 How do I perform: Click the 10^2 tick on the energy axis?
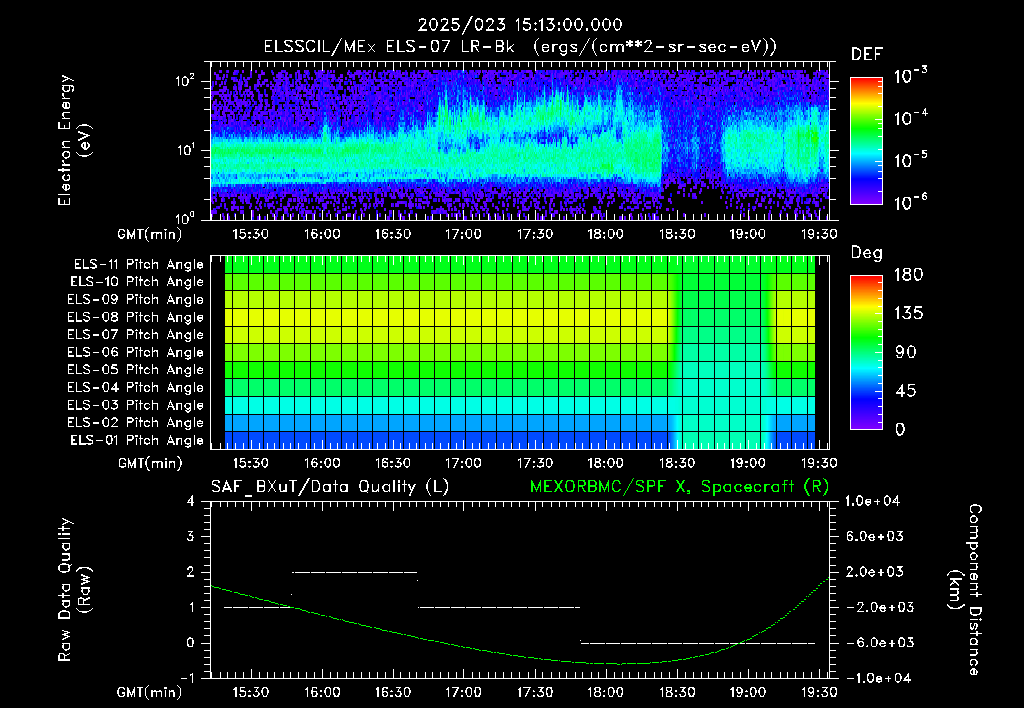185,81
